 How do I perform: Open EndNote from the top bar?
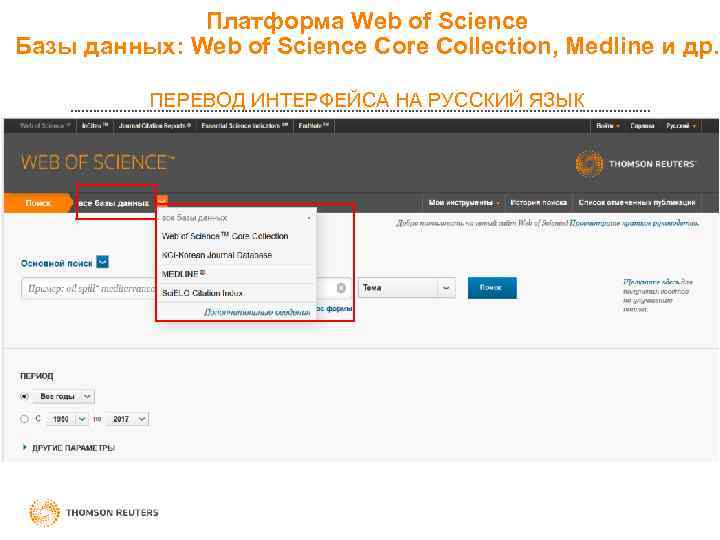(314, 125)
